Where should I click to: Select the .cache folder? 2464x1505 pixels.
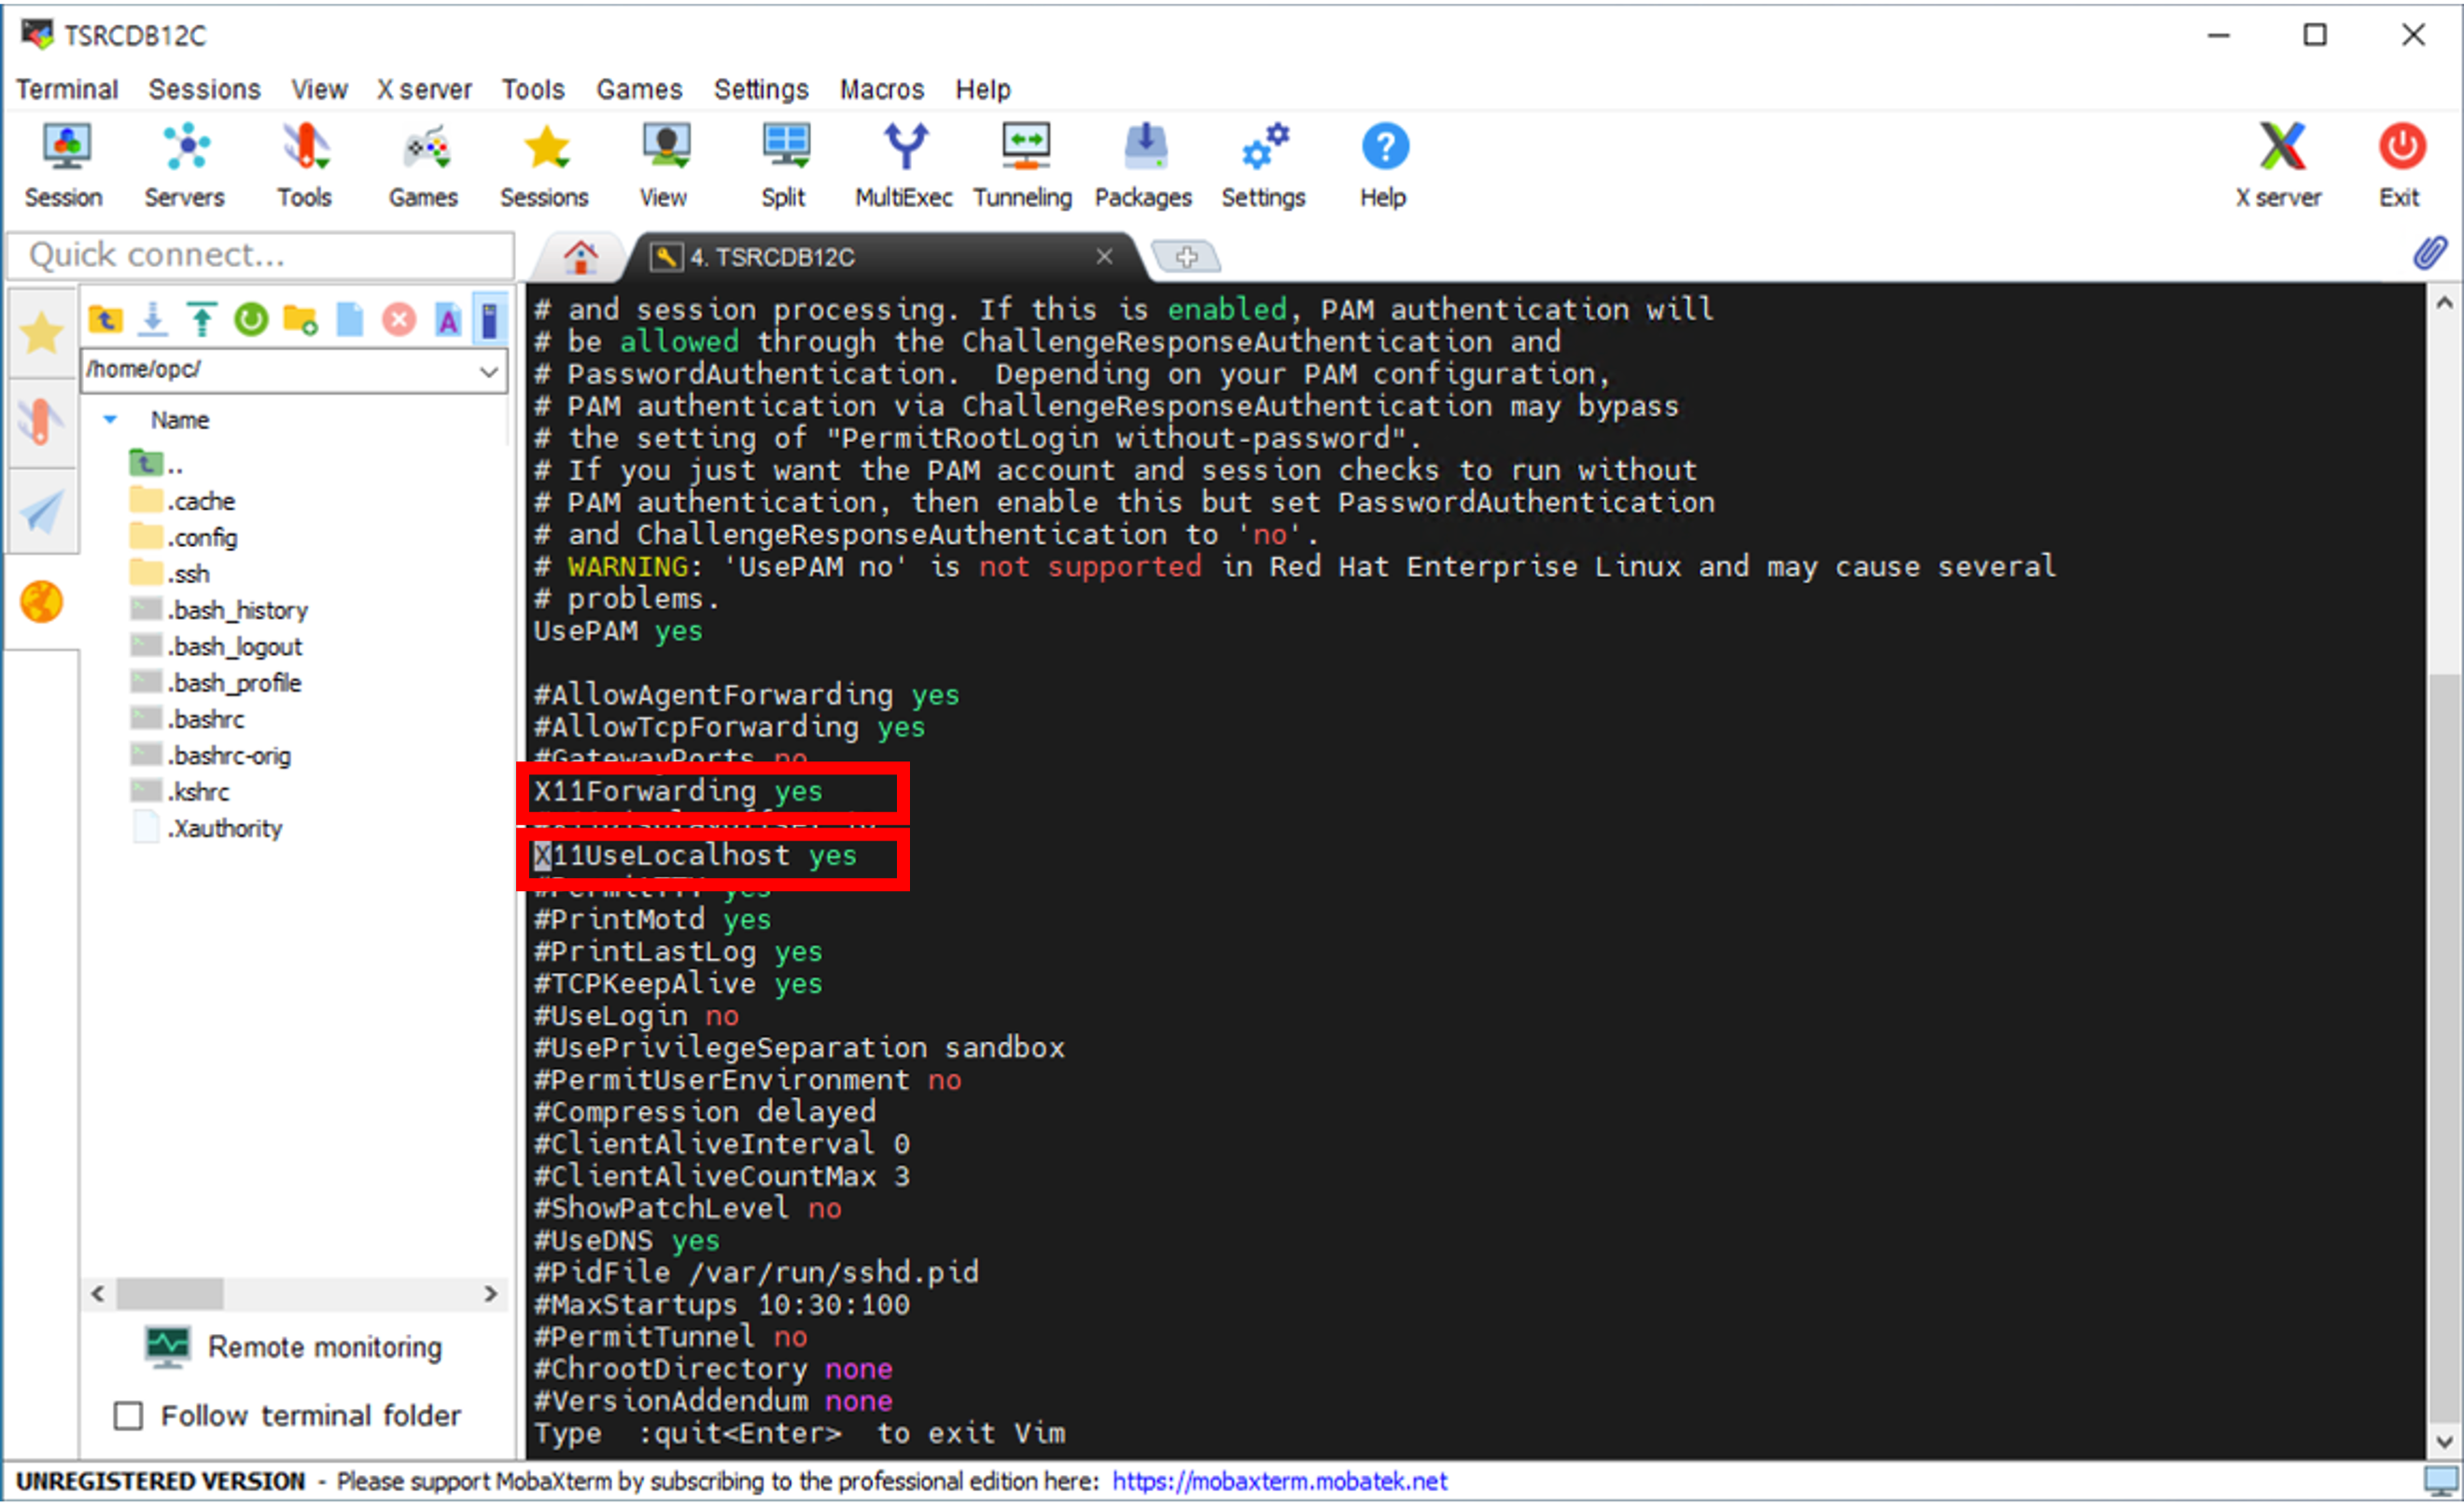coord(184,501)
